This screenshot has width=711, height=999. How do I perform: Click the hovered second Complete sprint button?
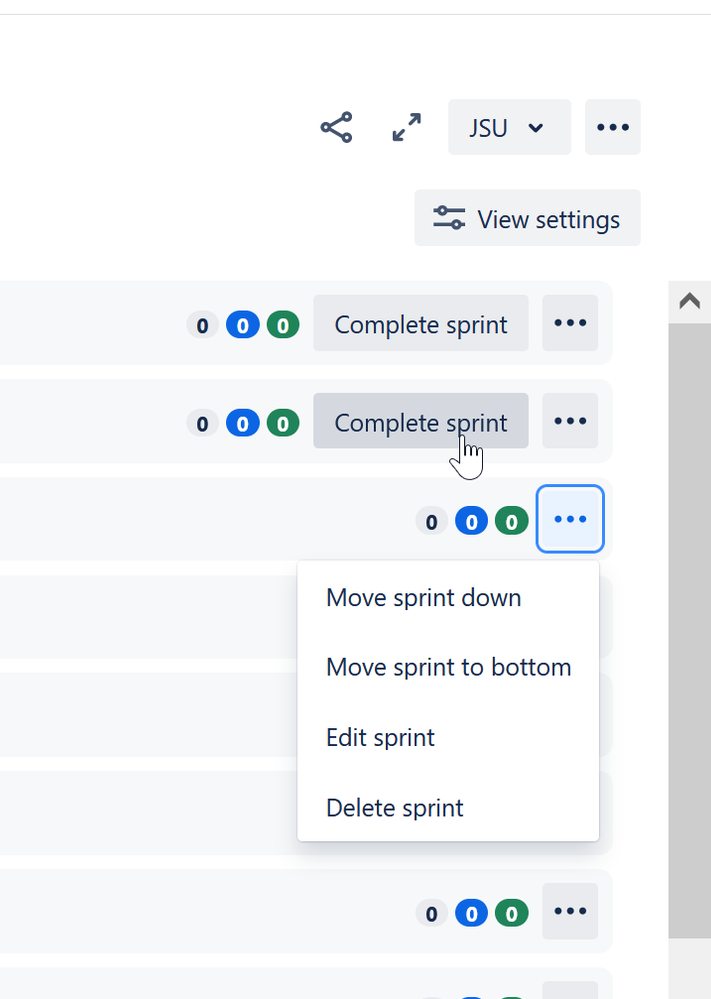pos(421,421)
